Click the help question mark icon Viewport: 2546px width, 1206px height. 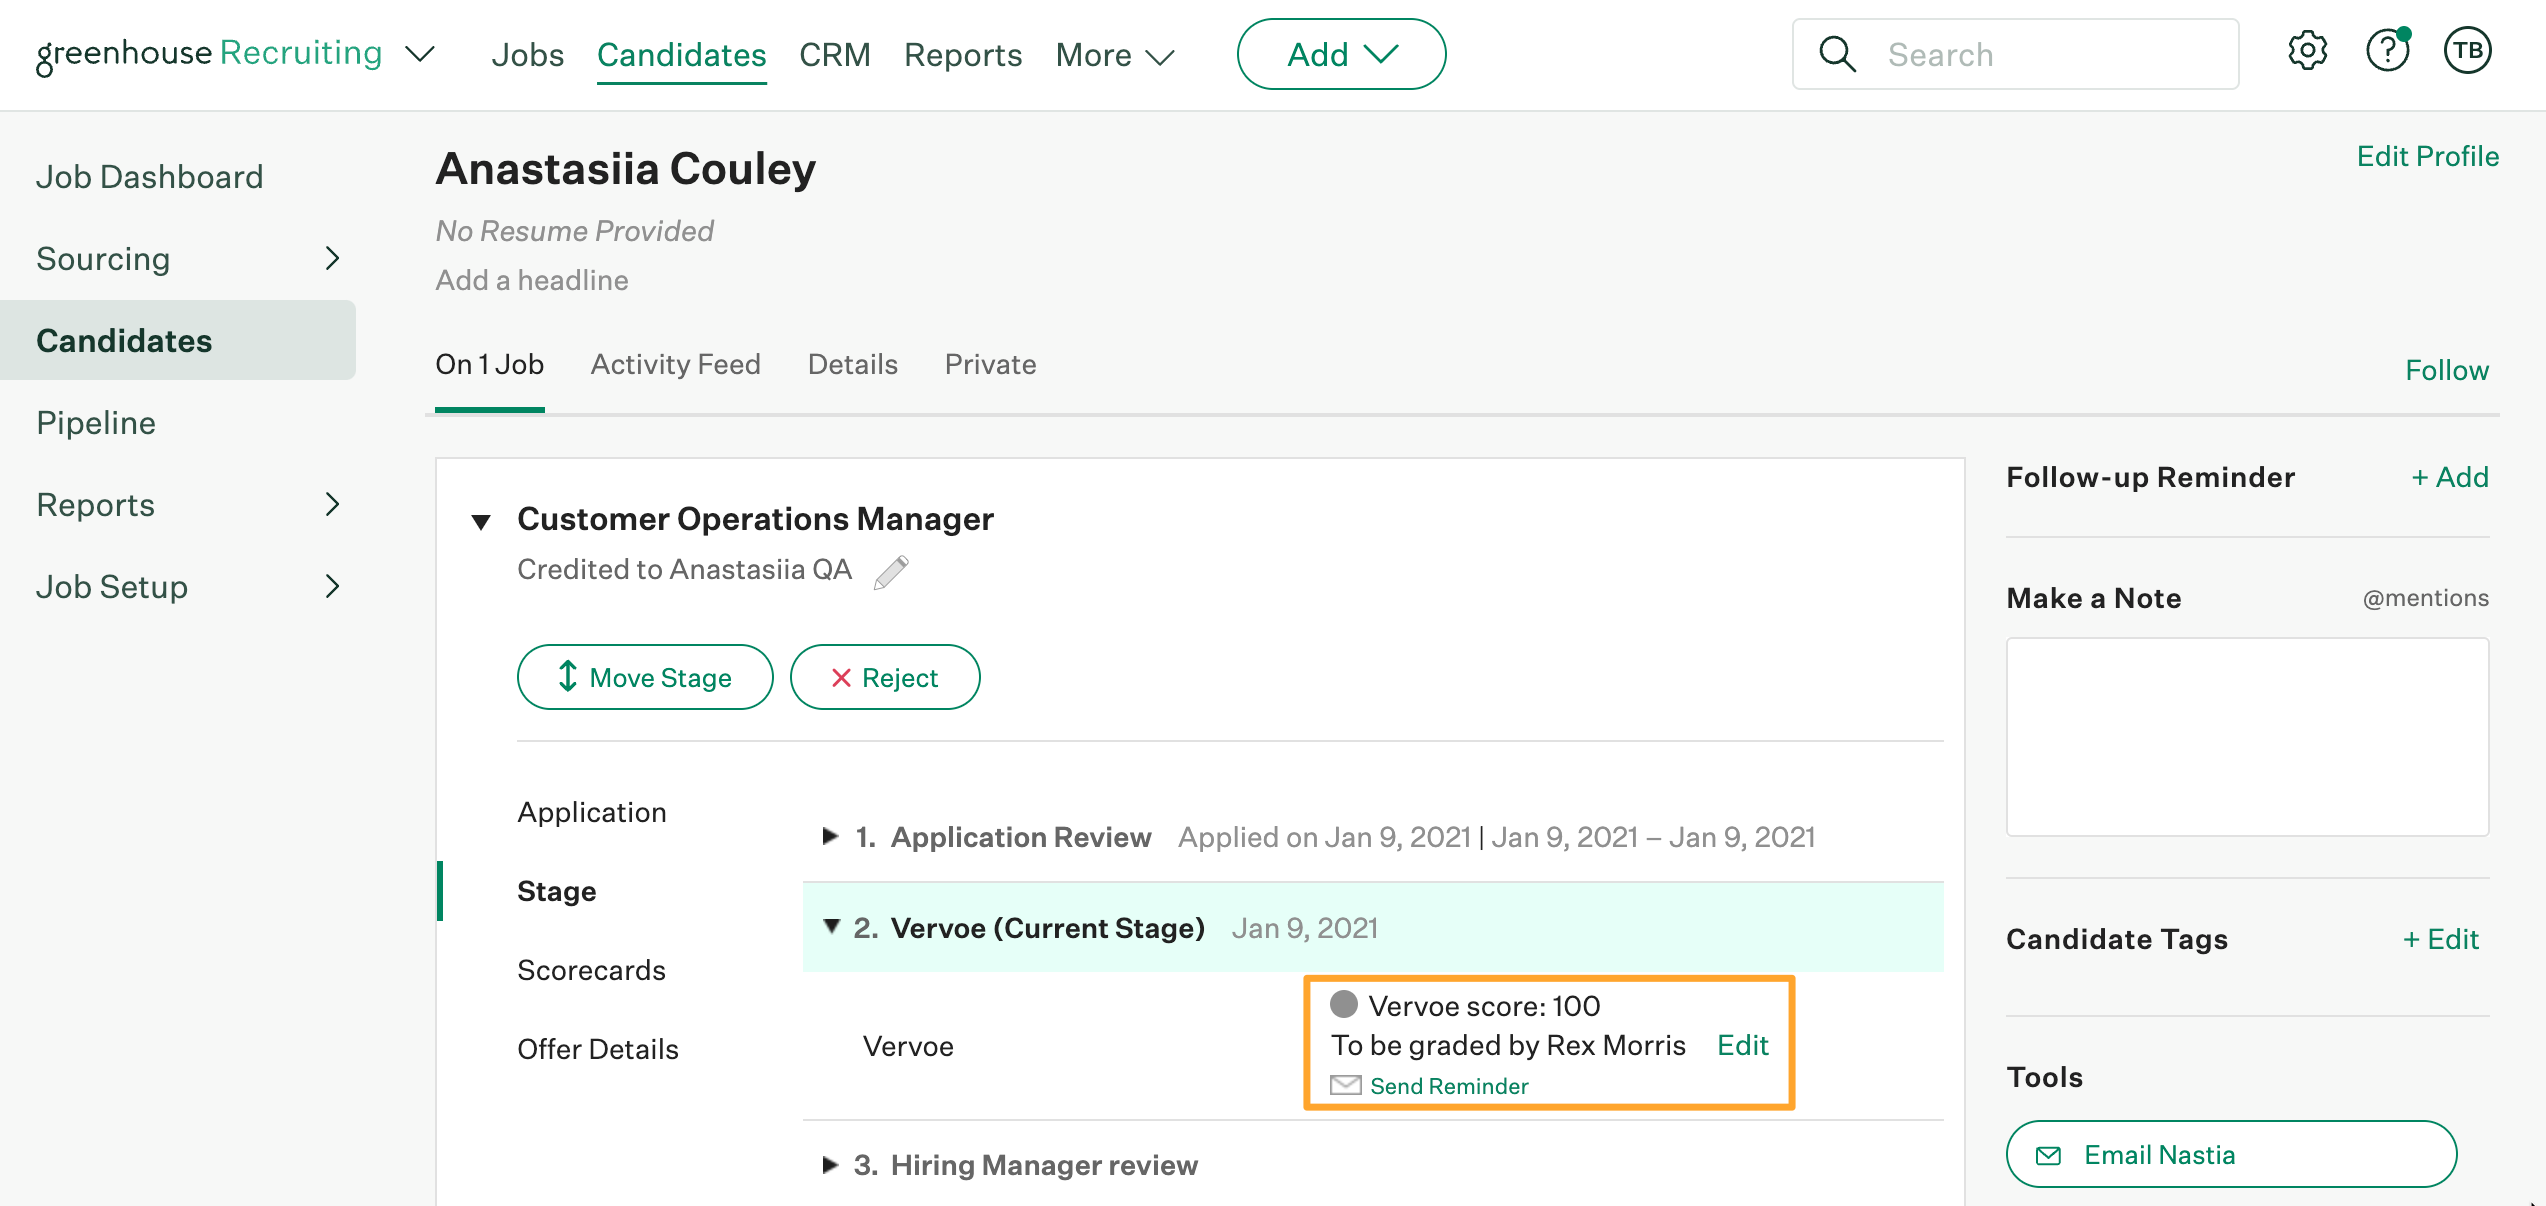[2387, 50]
